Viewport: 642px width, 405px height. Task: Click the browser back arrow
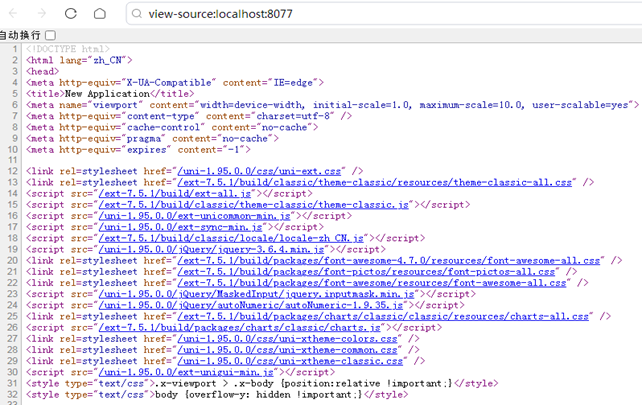14,14
